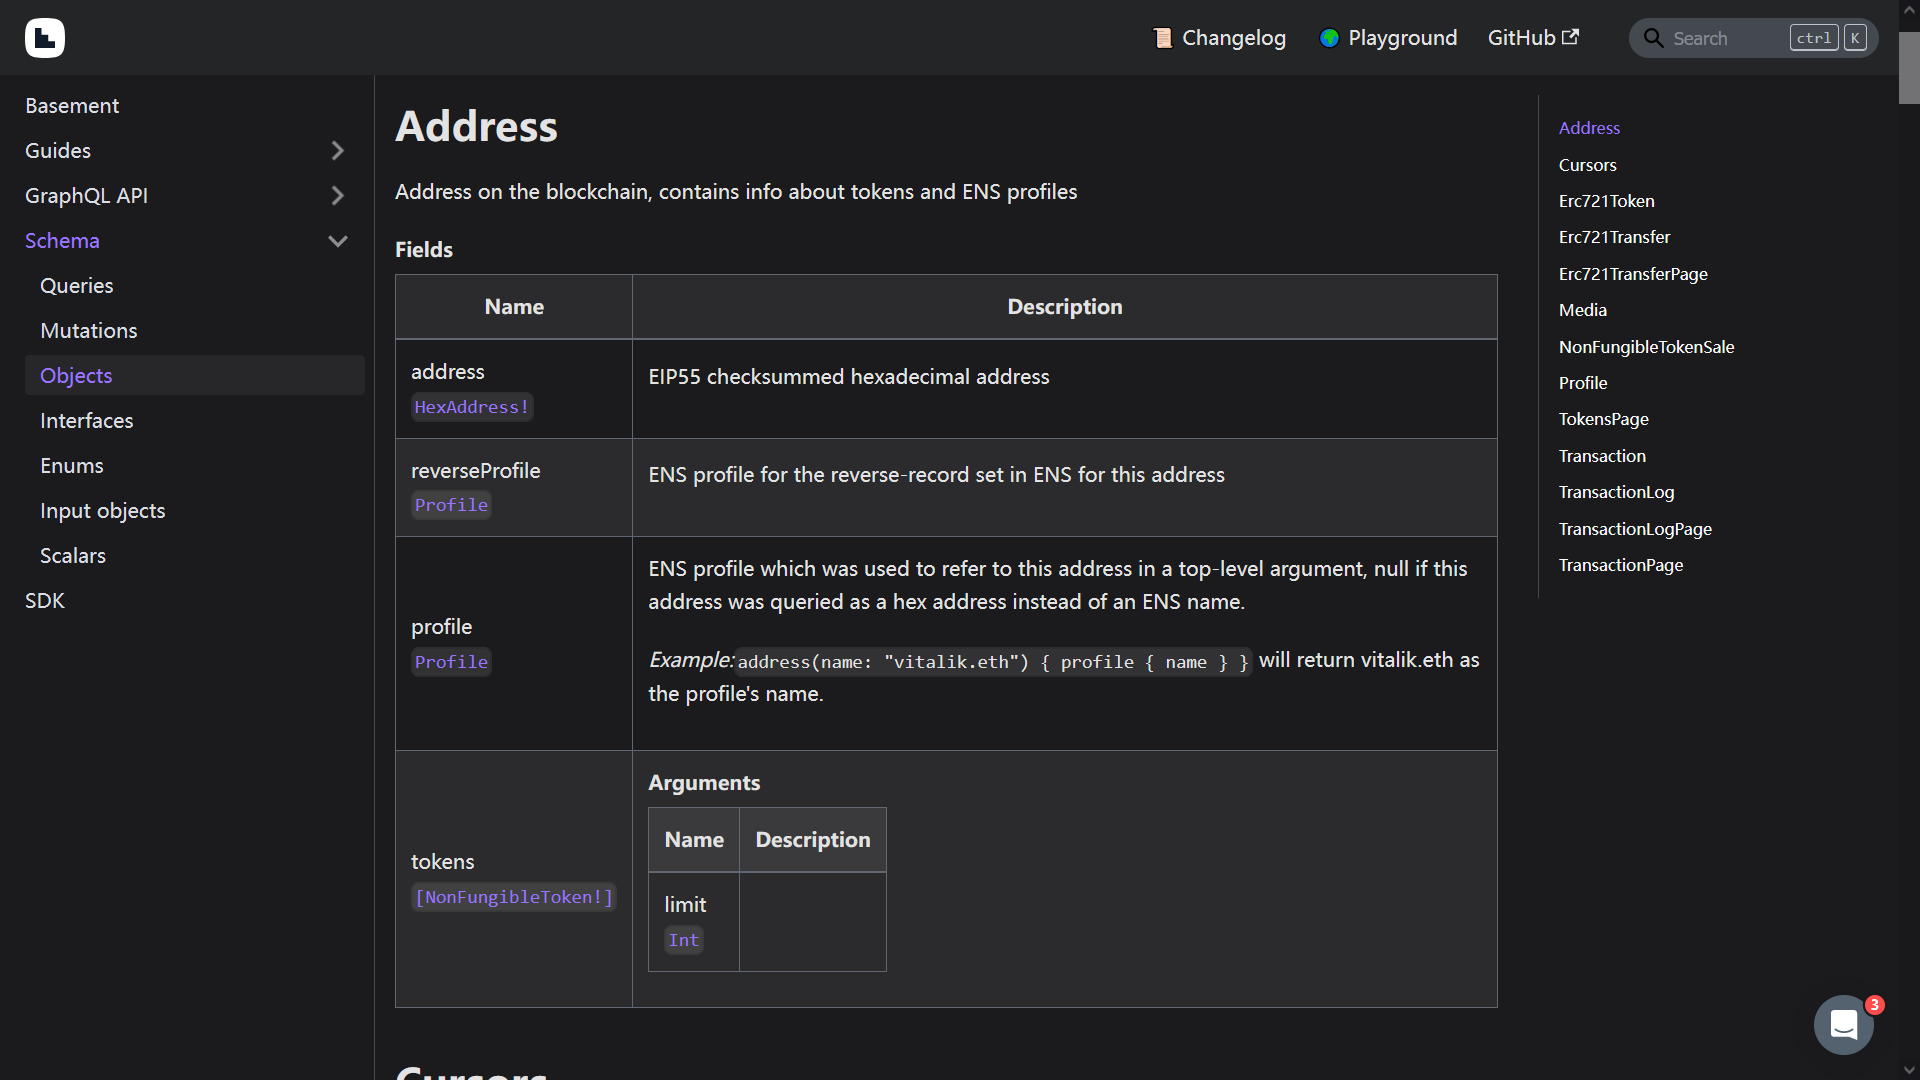Select the Mutations menu item
This screenshot has height=1080, width=1920.
click(x=88, y=330)
